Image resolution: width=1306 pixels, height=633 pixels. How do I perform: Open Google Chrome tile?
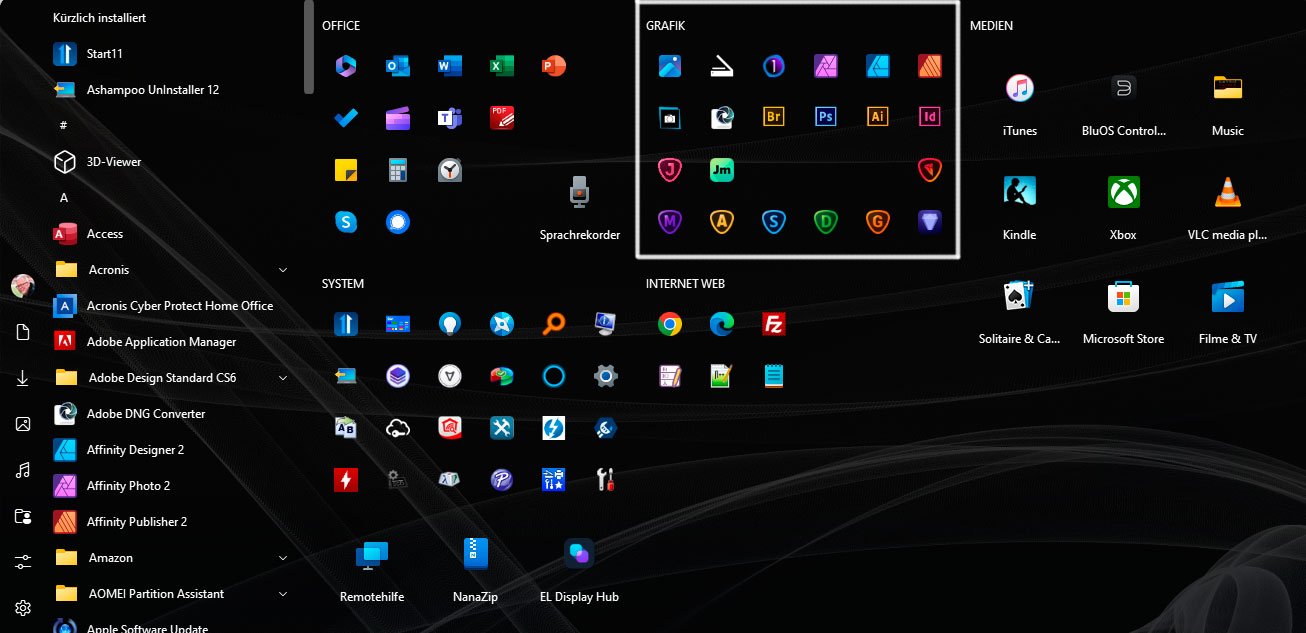point(670,324)
